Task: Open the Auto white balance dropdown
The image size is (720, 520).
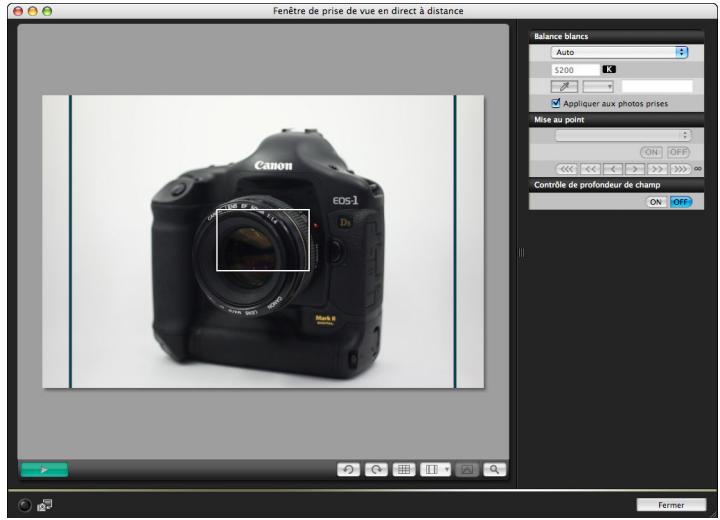Action: pyautogui.click(x=619, y=52)
